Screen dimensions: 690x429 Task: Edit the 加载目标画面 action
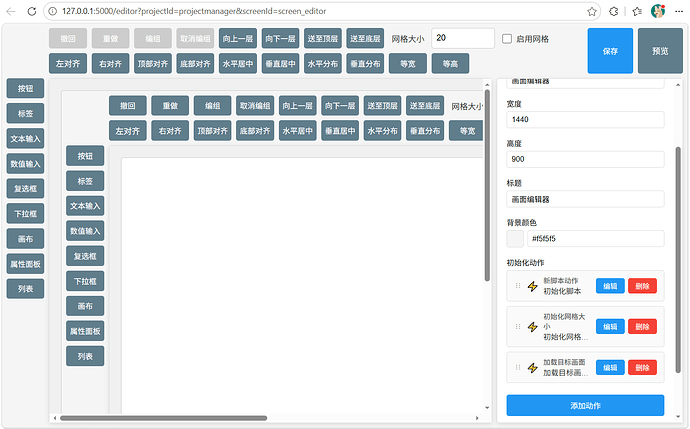610,367
